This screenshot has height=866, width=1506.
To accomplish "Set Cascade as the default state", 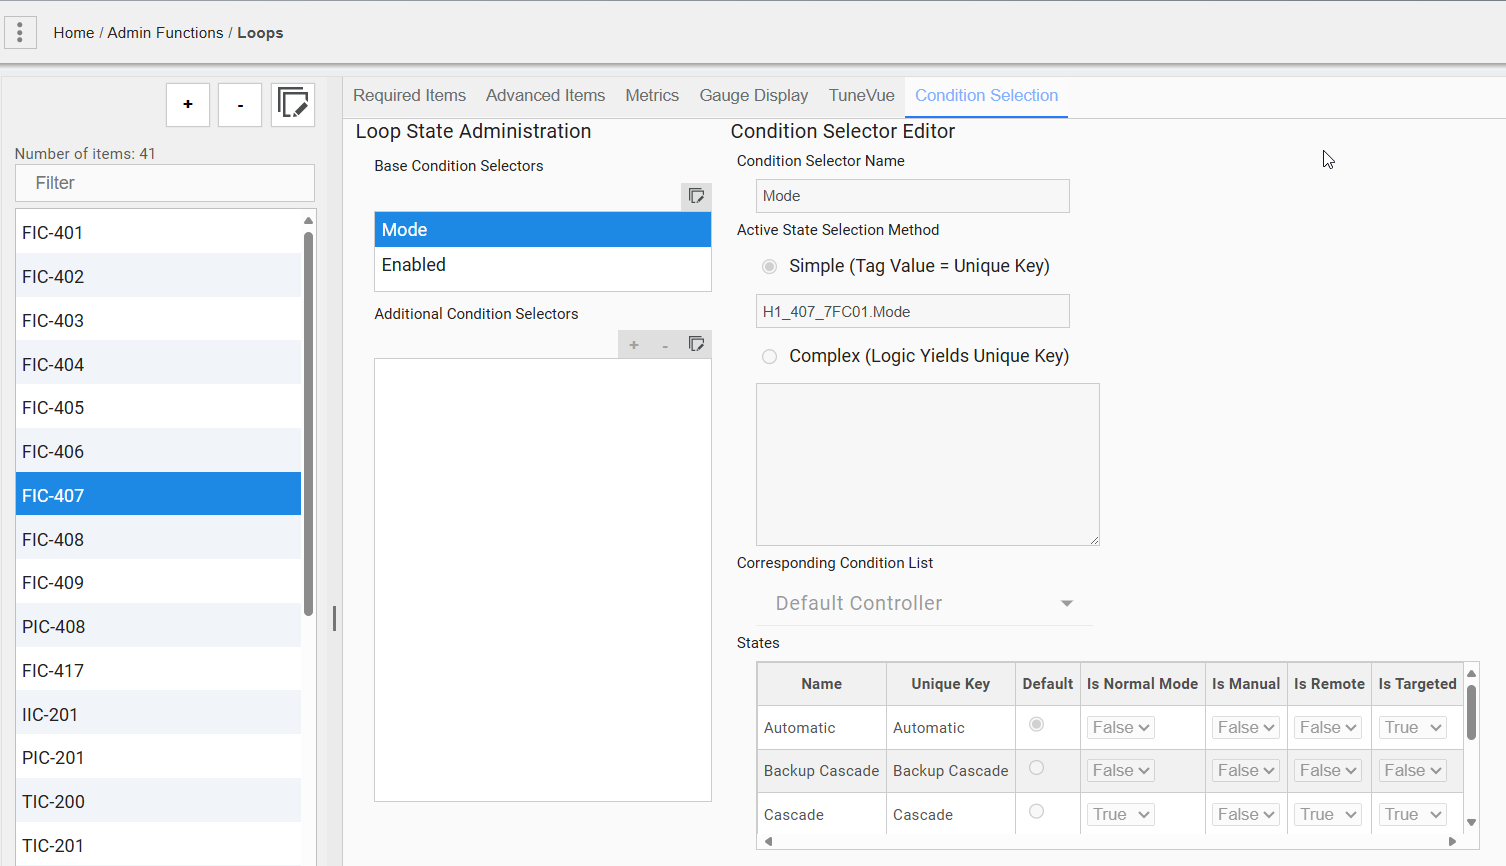I will tap(1036, 811).
